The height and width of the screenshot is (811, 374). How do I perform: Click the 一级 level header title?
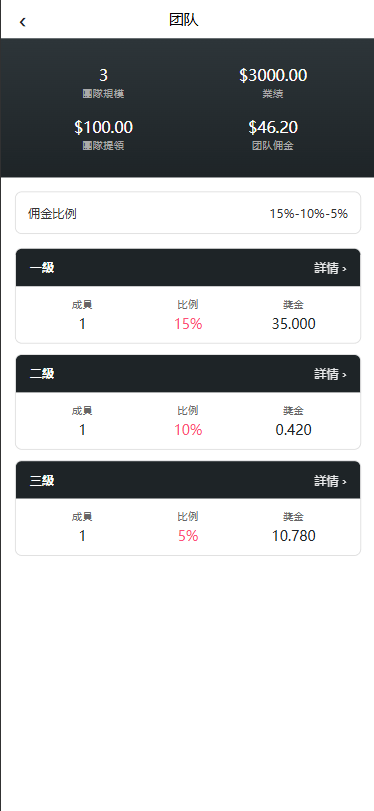42,268
